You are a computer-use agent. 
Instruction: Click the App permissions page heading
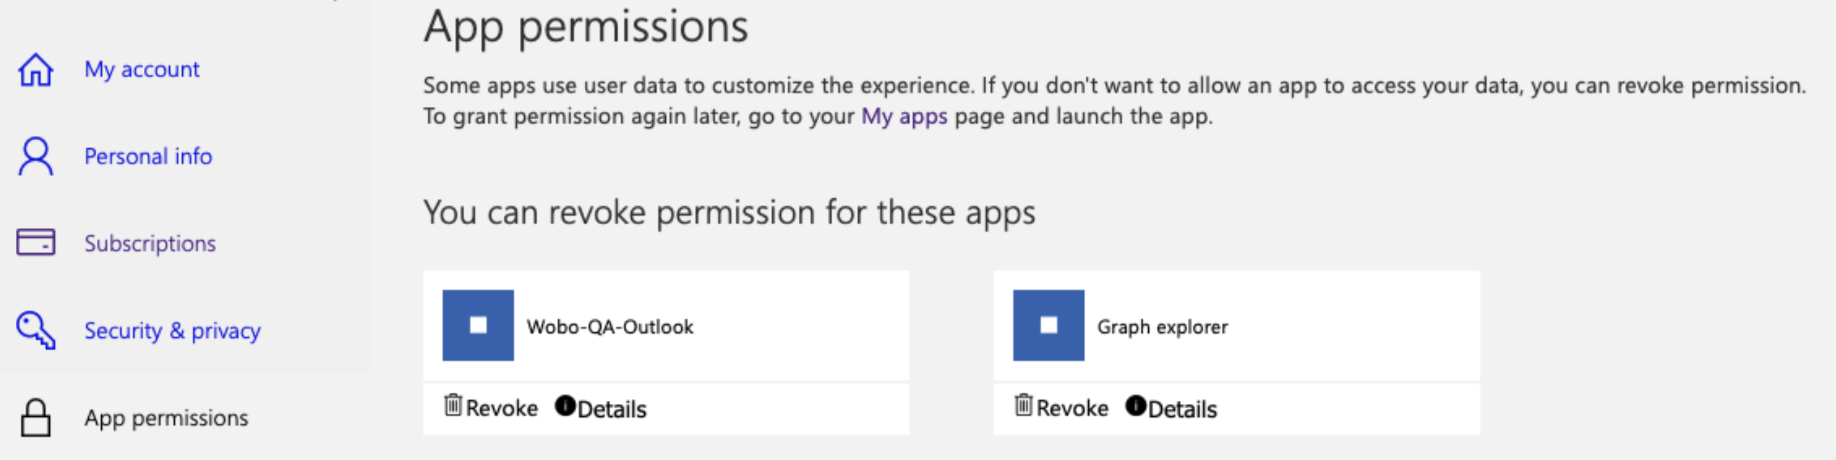click(x=586, y=26)
